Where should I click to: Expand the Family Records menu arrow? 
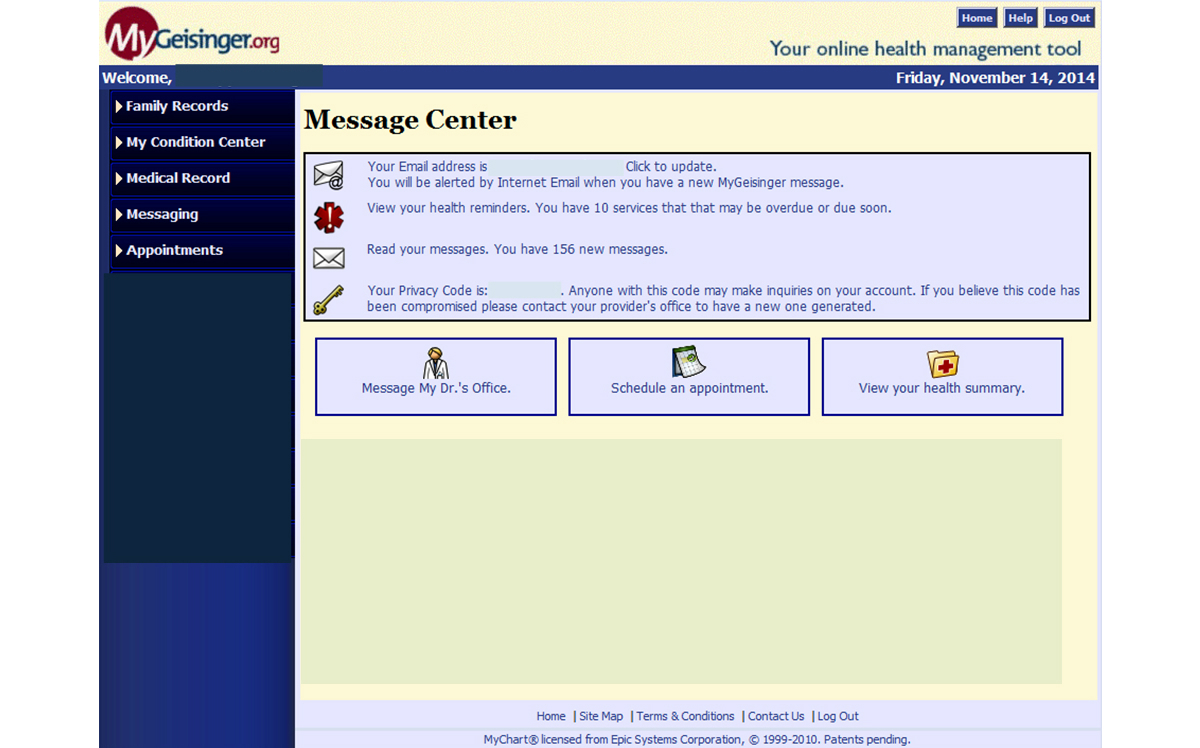coord(119,106)
